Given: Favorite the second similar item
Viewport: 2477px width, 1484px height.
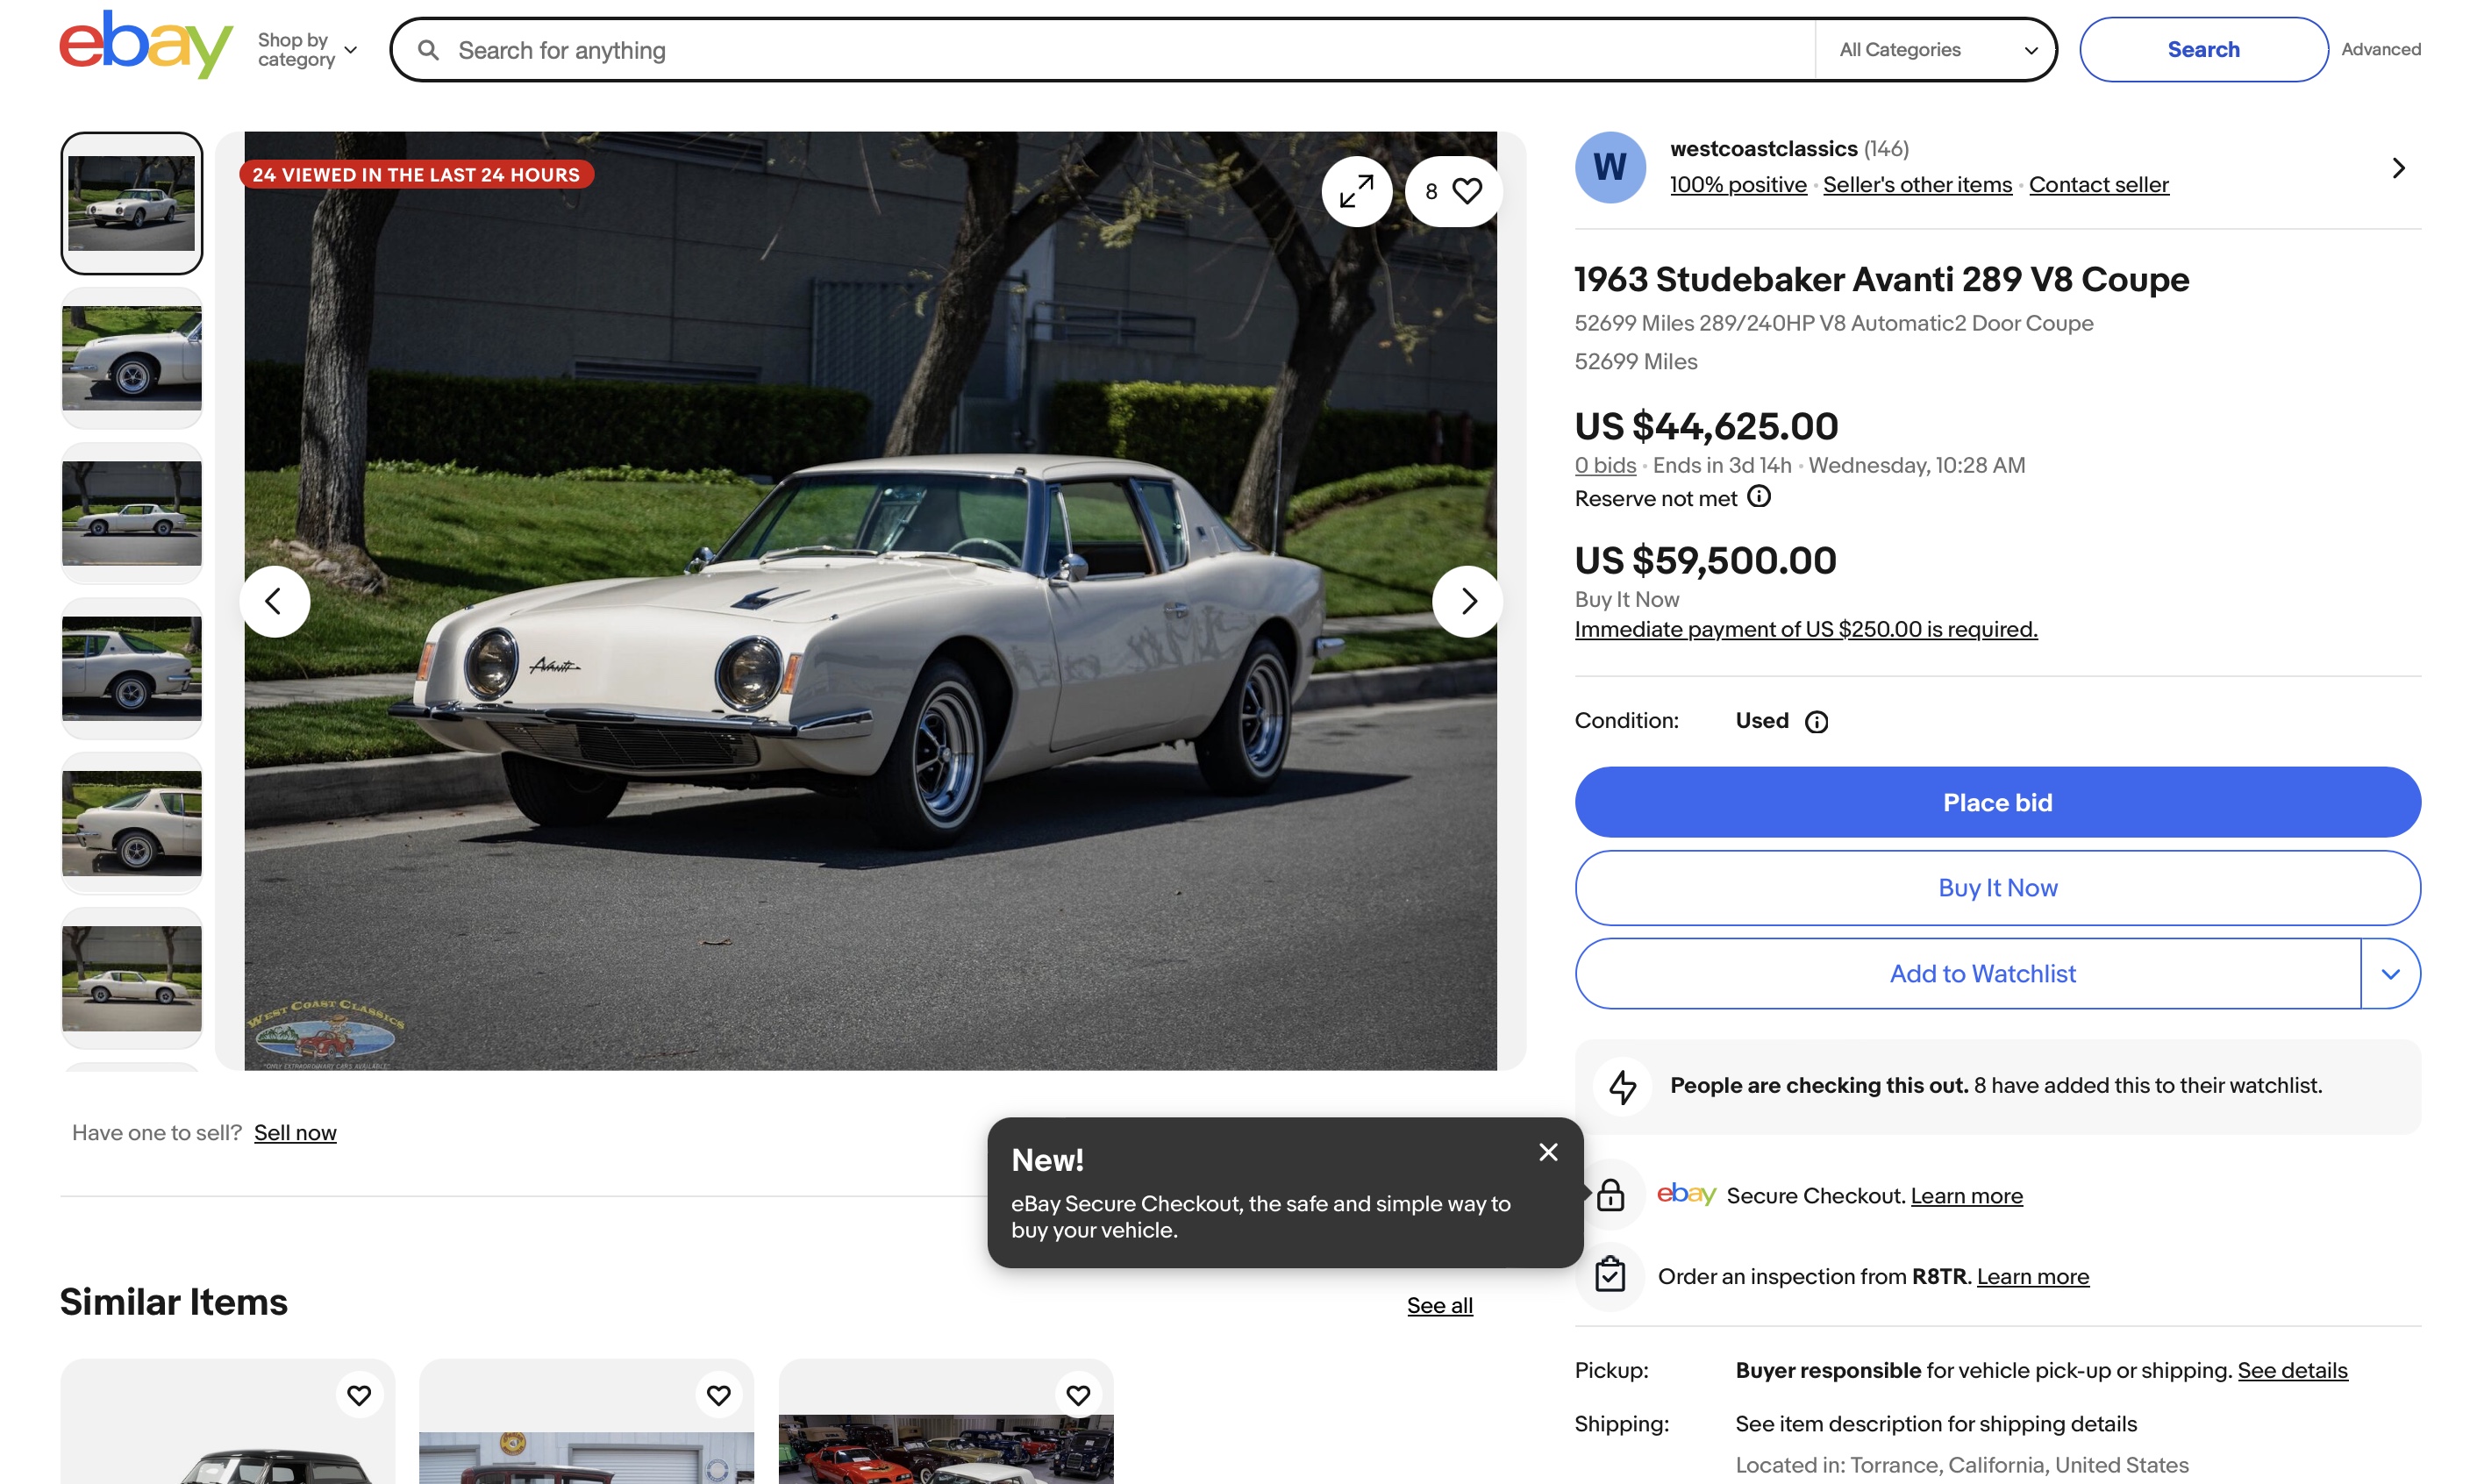Looking at the screenshot, I should (718, 1394).
